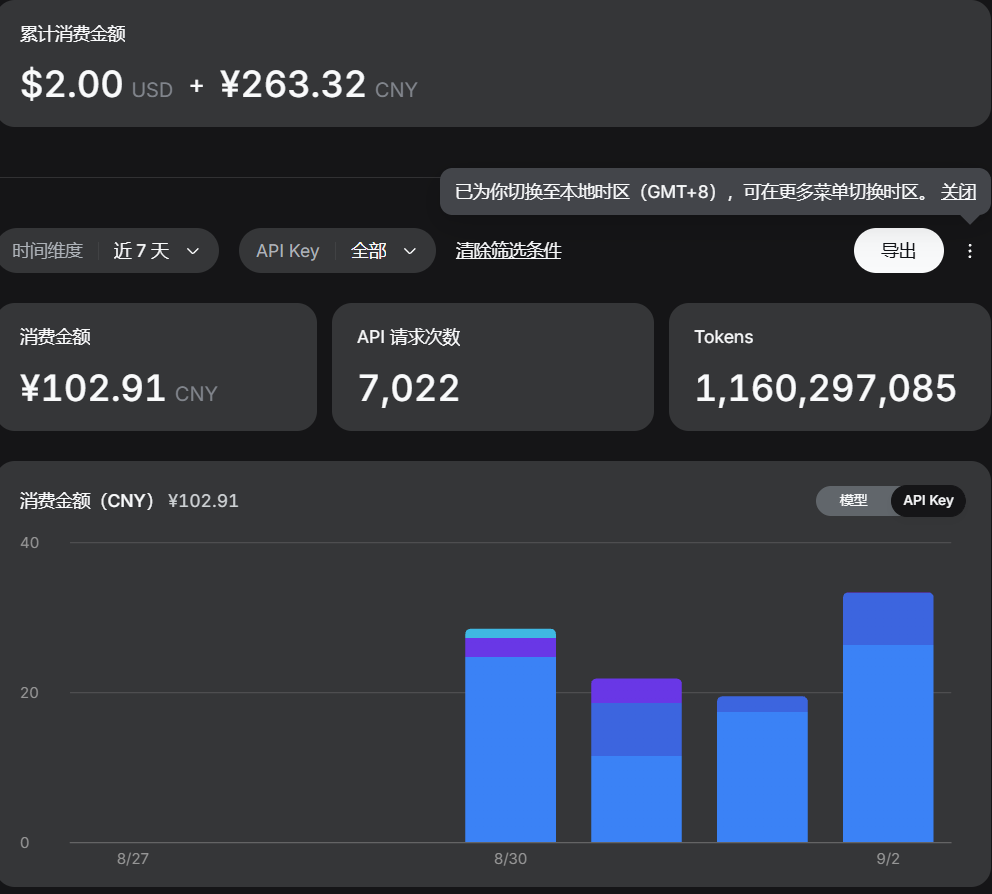
Task: Select the 9/1 bar in the chart
Action: point(762,769)
